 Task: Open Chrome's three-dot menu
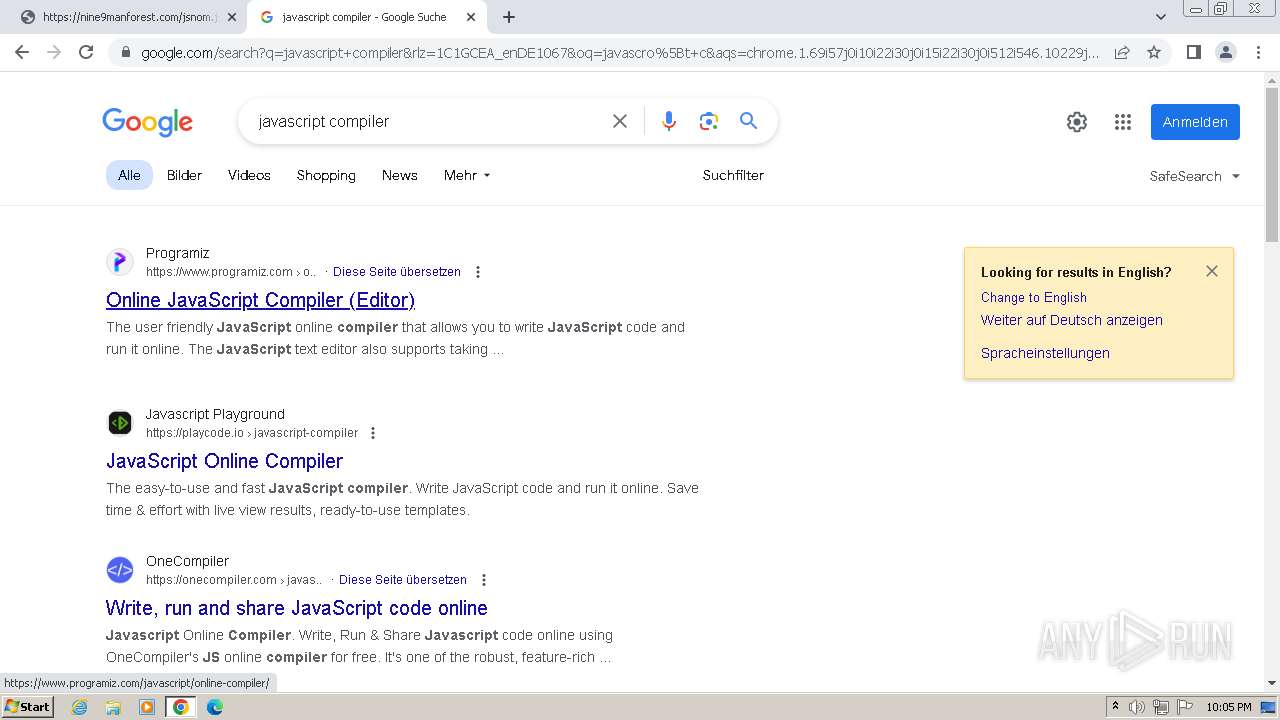click(x=1258, y=52)
